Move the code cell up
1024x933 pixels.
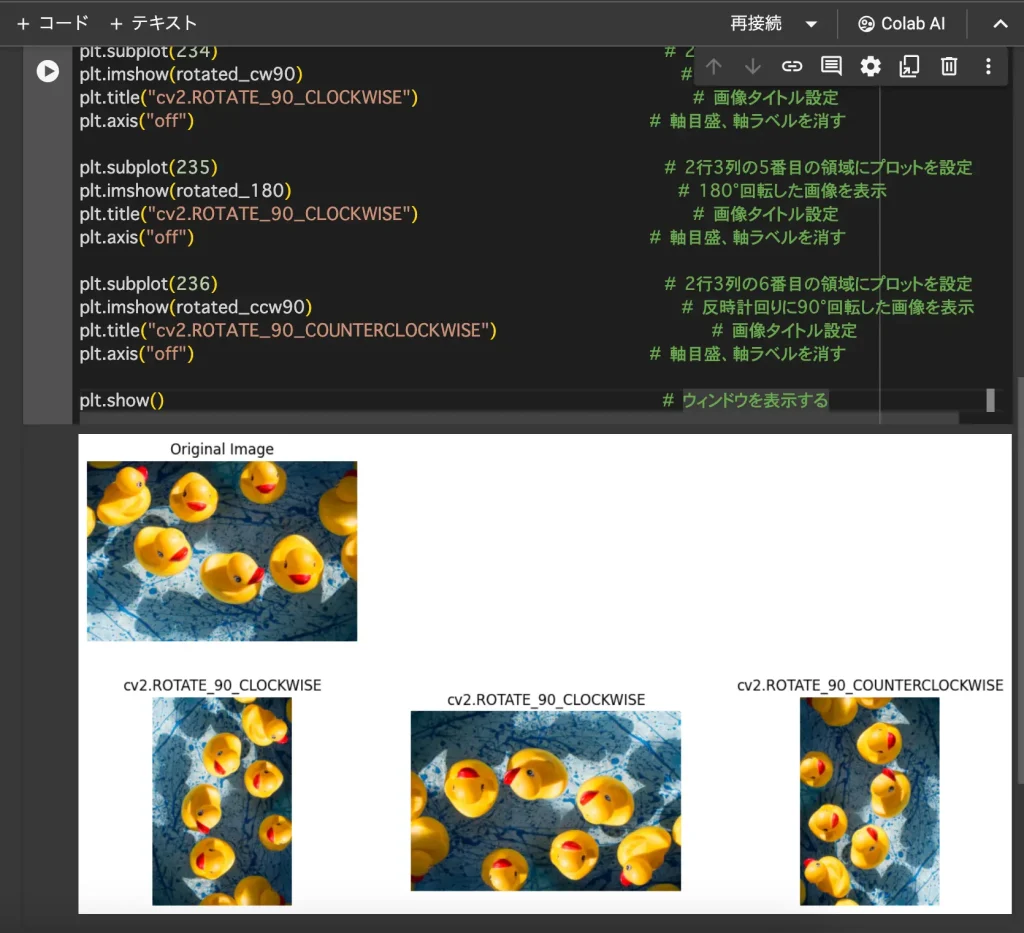(x=714, y=67)
